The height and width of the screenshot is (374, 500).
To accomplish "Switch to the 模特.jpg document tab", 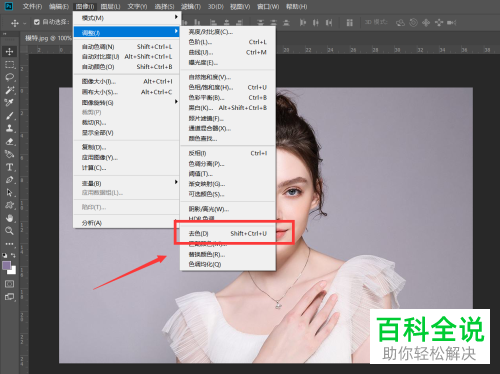I will pos(48,38).
